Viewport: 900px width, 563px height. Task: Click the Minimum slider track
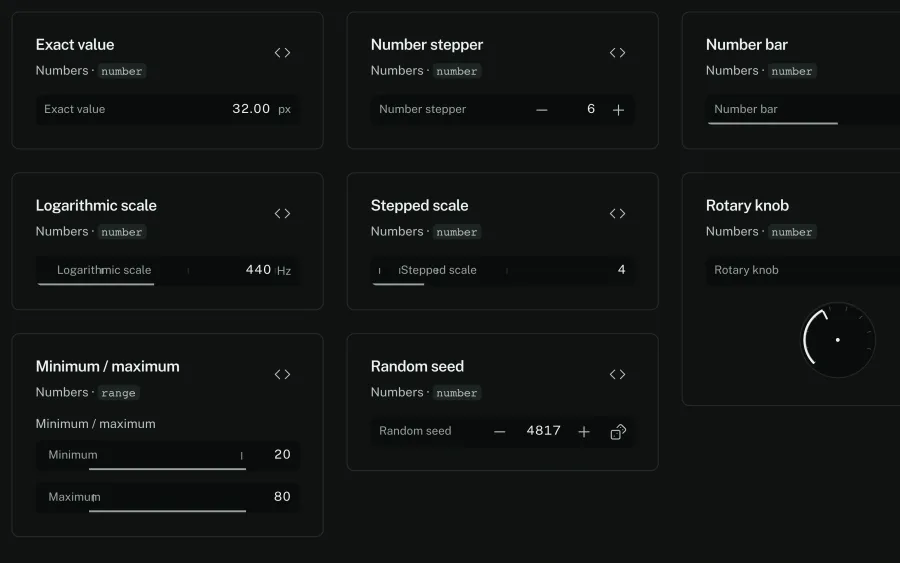pos(167,455)
